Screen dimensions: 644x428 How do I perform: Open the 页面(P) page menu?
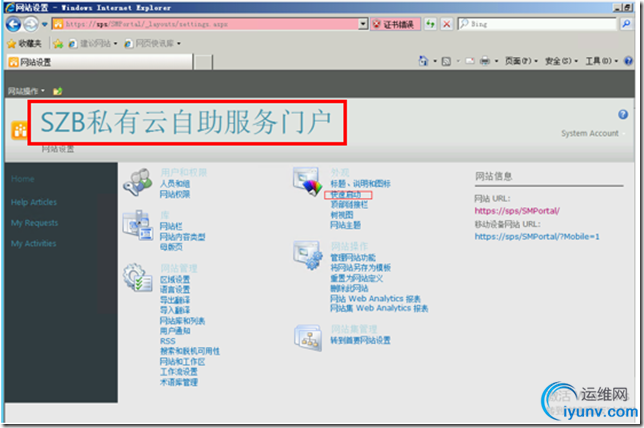pyautogui.click(x=521, y=61)
